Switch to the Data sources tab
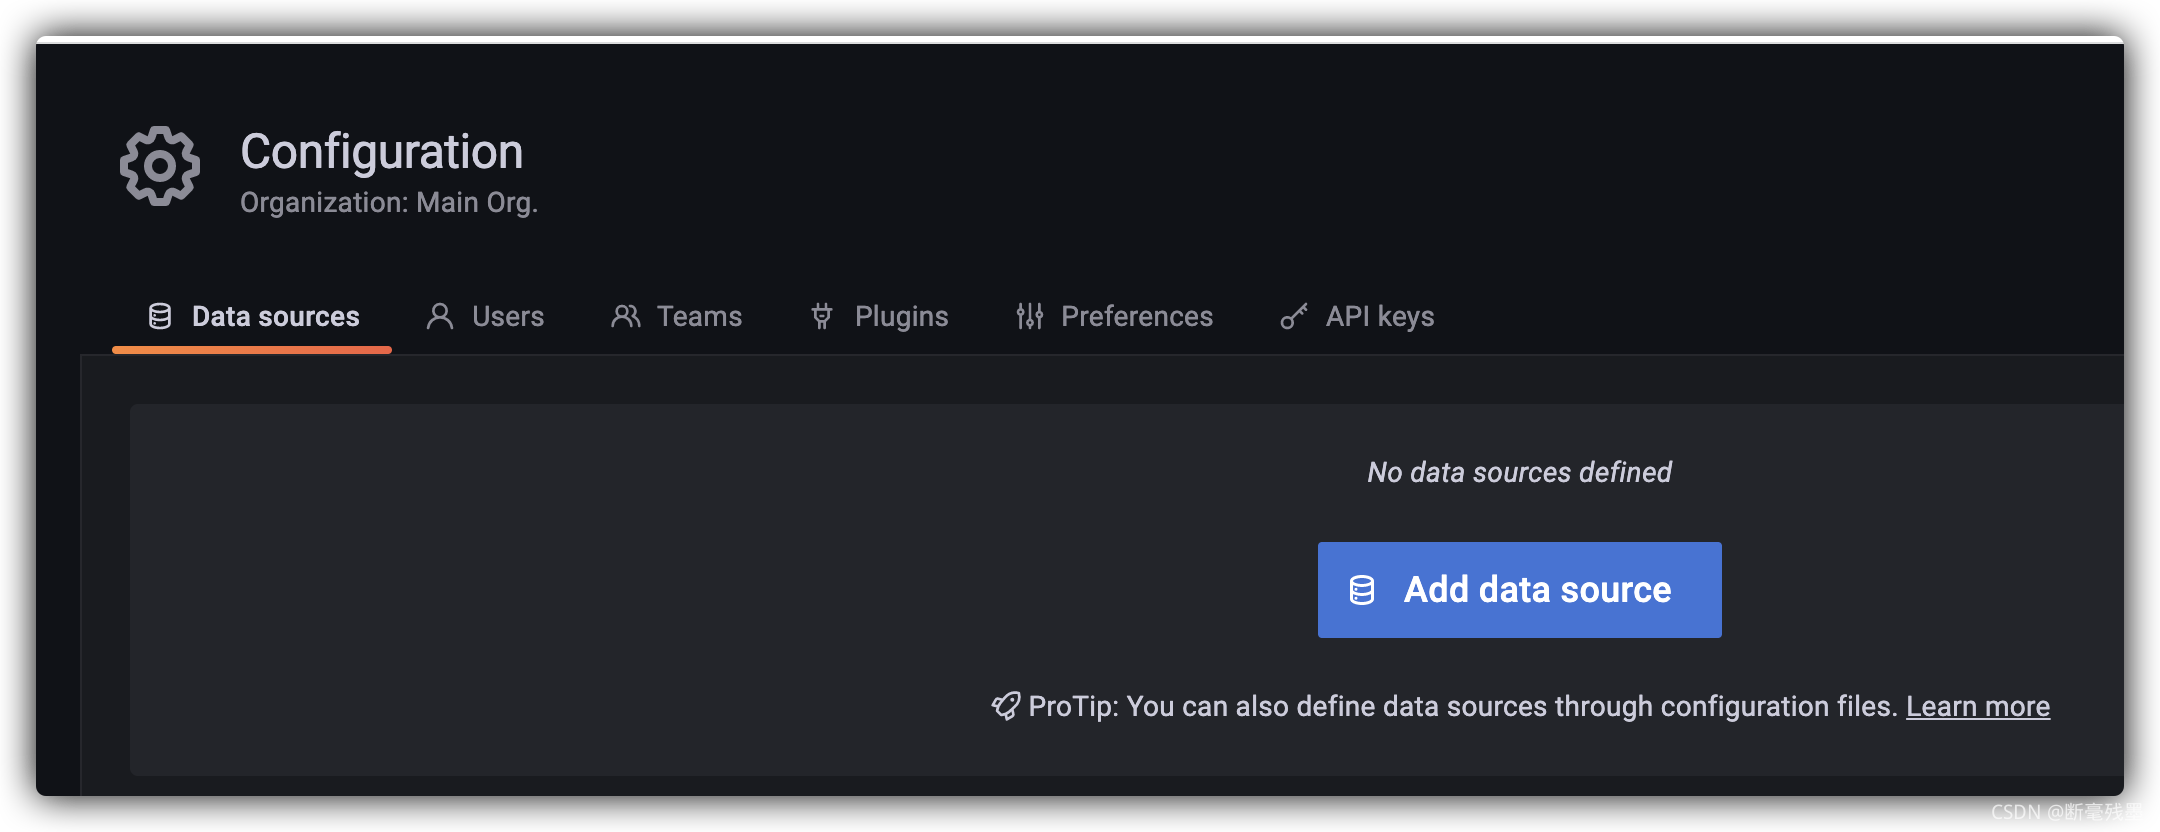Viewport: 2160px width, 832px height. pos(252,317)
